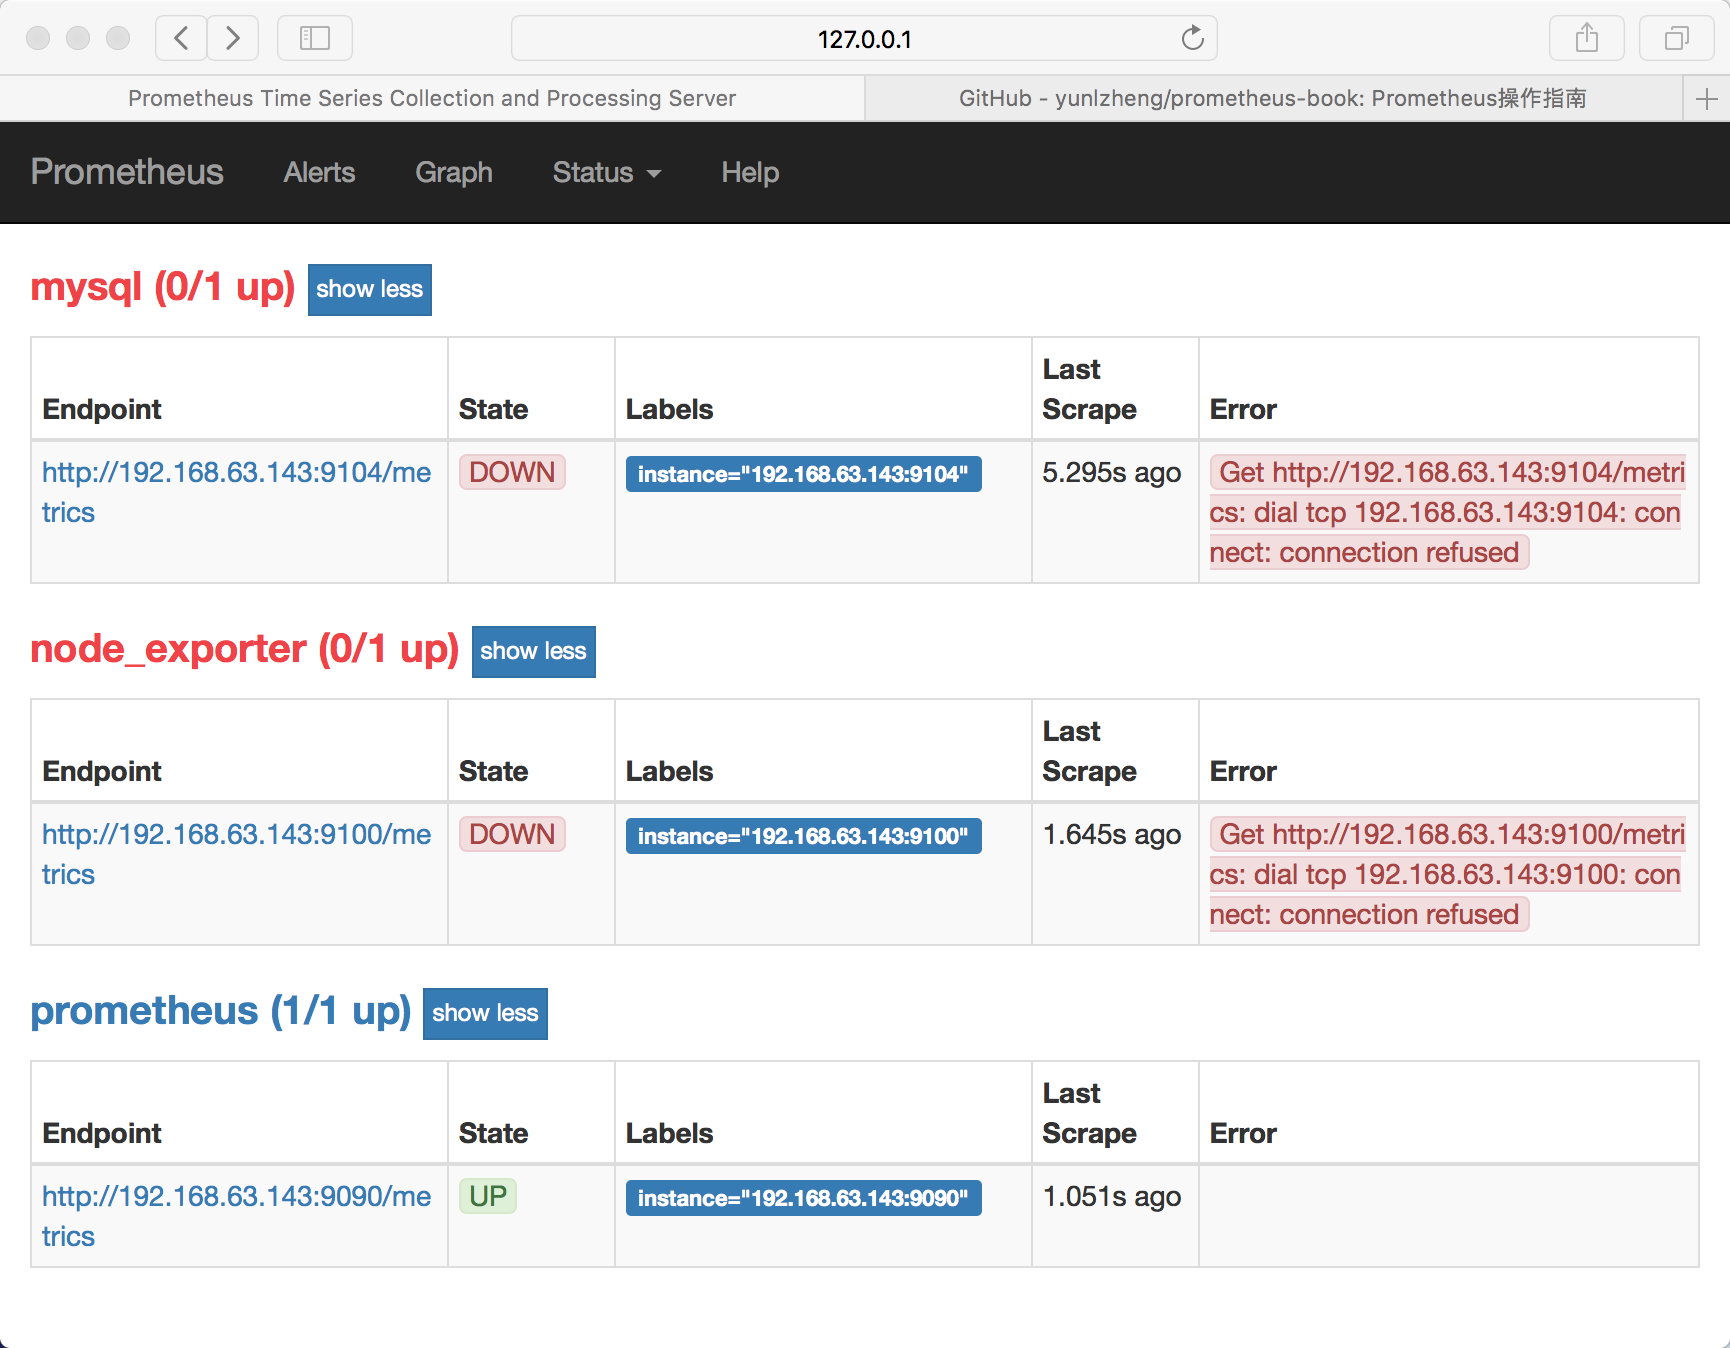The height and width of the screenshot is (1348, 1730).
Task: Expand the Status dropdown menu
Action: click(x=607, y=172)
